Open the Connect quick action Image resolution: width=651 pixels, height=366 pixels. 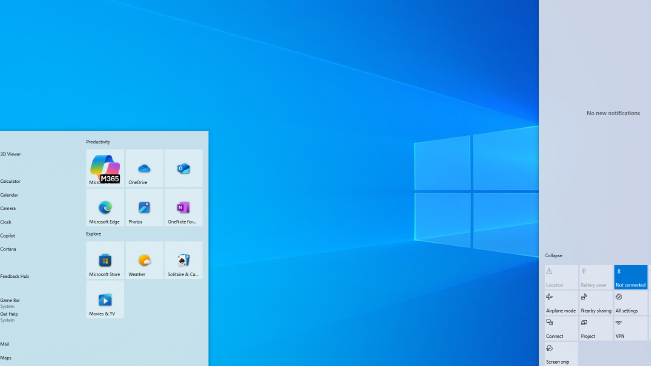click(x=561, y=328)
